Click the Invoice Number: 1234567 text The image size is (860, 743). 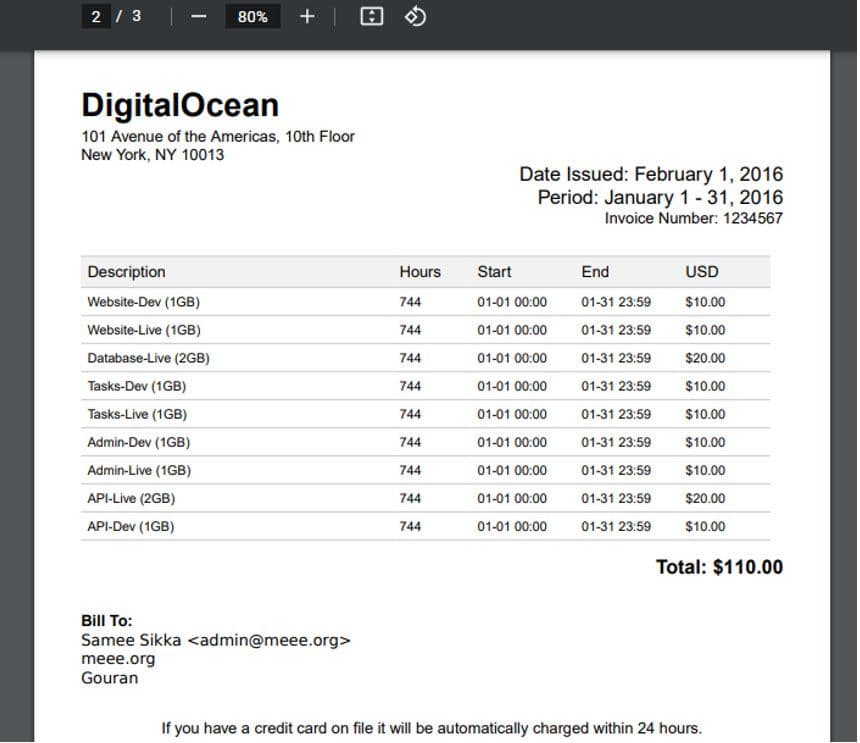pos(693,218)
